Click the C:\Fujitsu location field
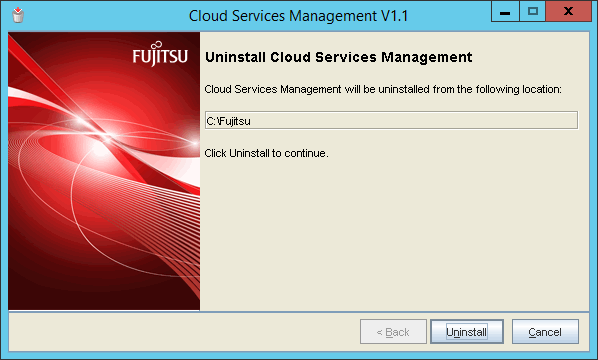The image size is (598, 360). 391,121
